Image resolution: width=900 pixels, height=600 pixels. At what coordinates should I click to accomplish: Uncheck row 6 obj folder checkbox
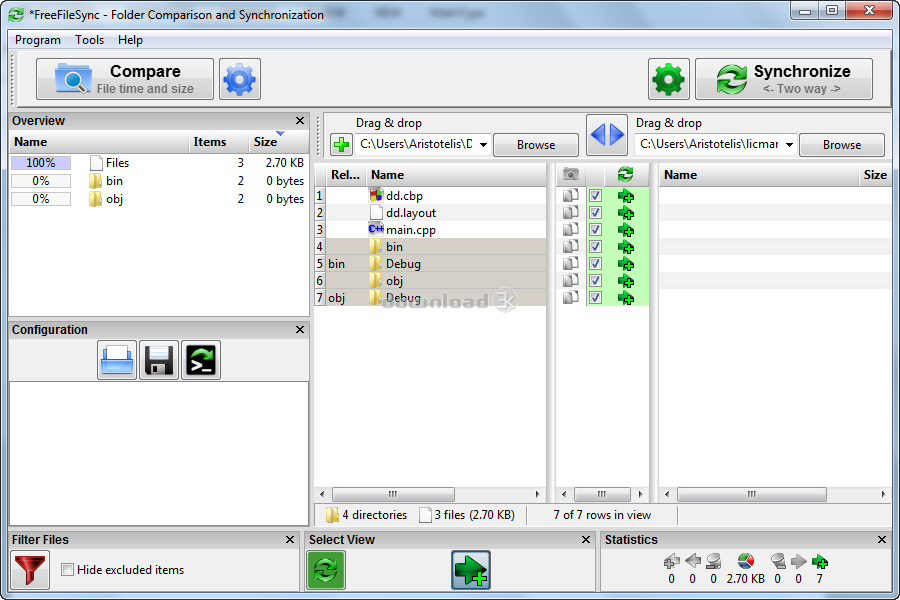click(x=595, y=280)
